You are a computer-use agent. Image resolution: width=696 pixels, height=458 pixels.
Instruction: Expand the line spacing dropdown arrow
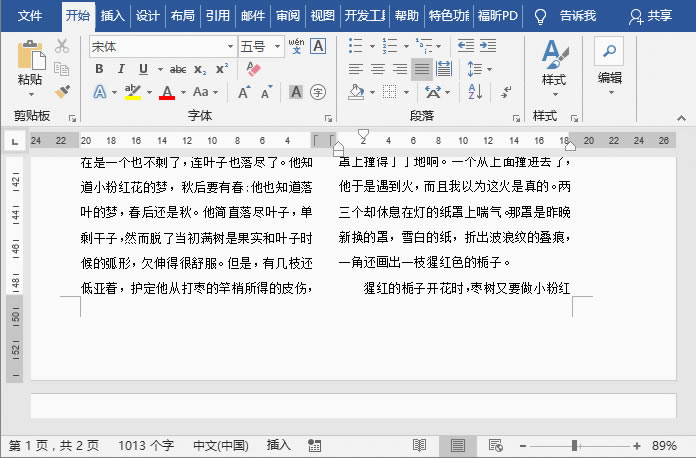point(490,69)
